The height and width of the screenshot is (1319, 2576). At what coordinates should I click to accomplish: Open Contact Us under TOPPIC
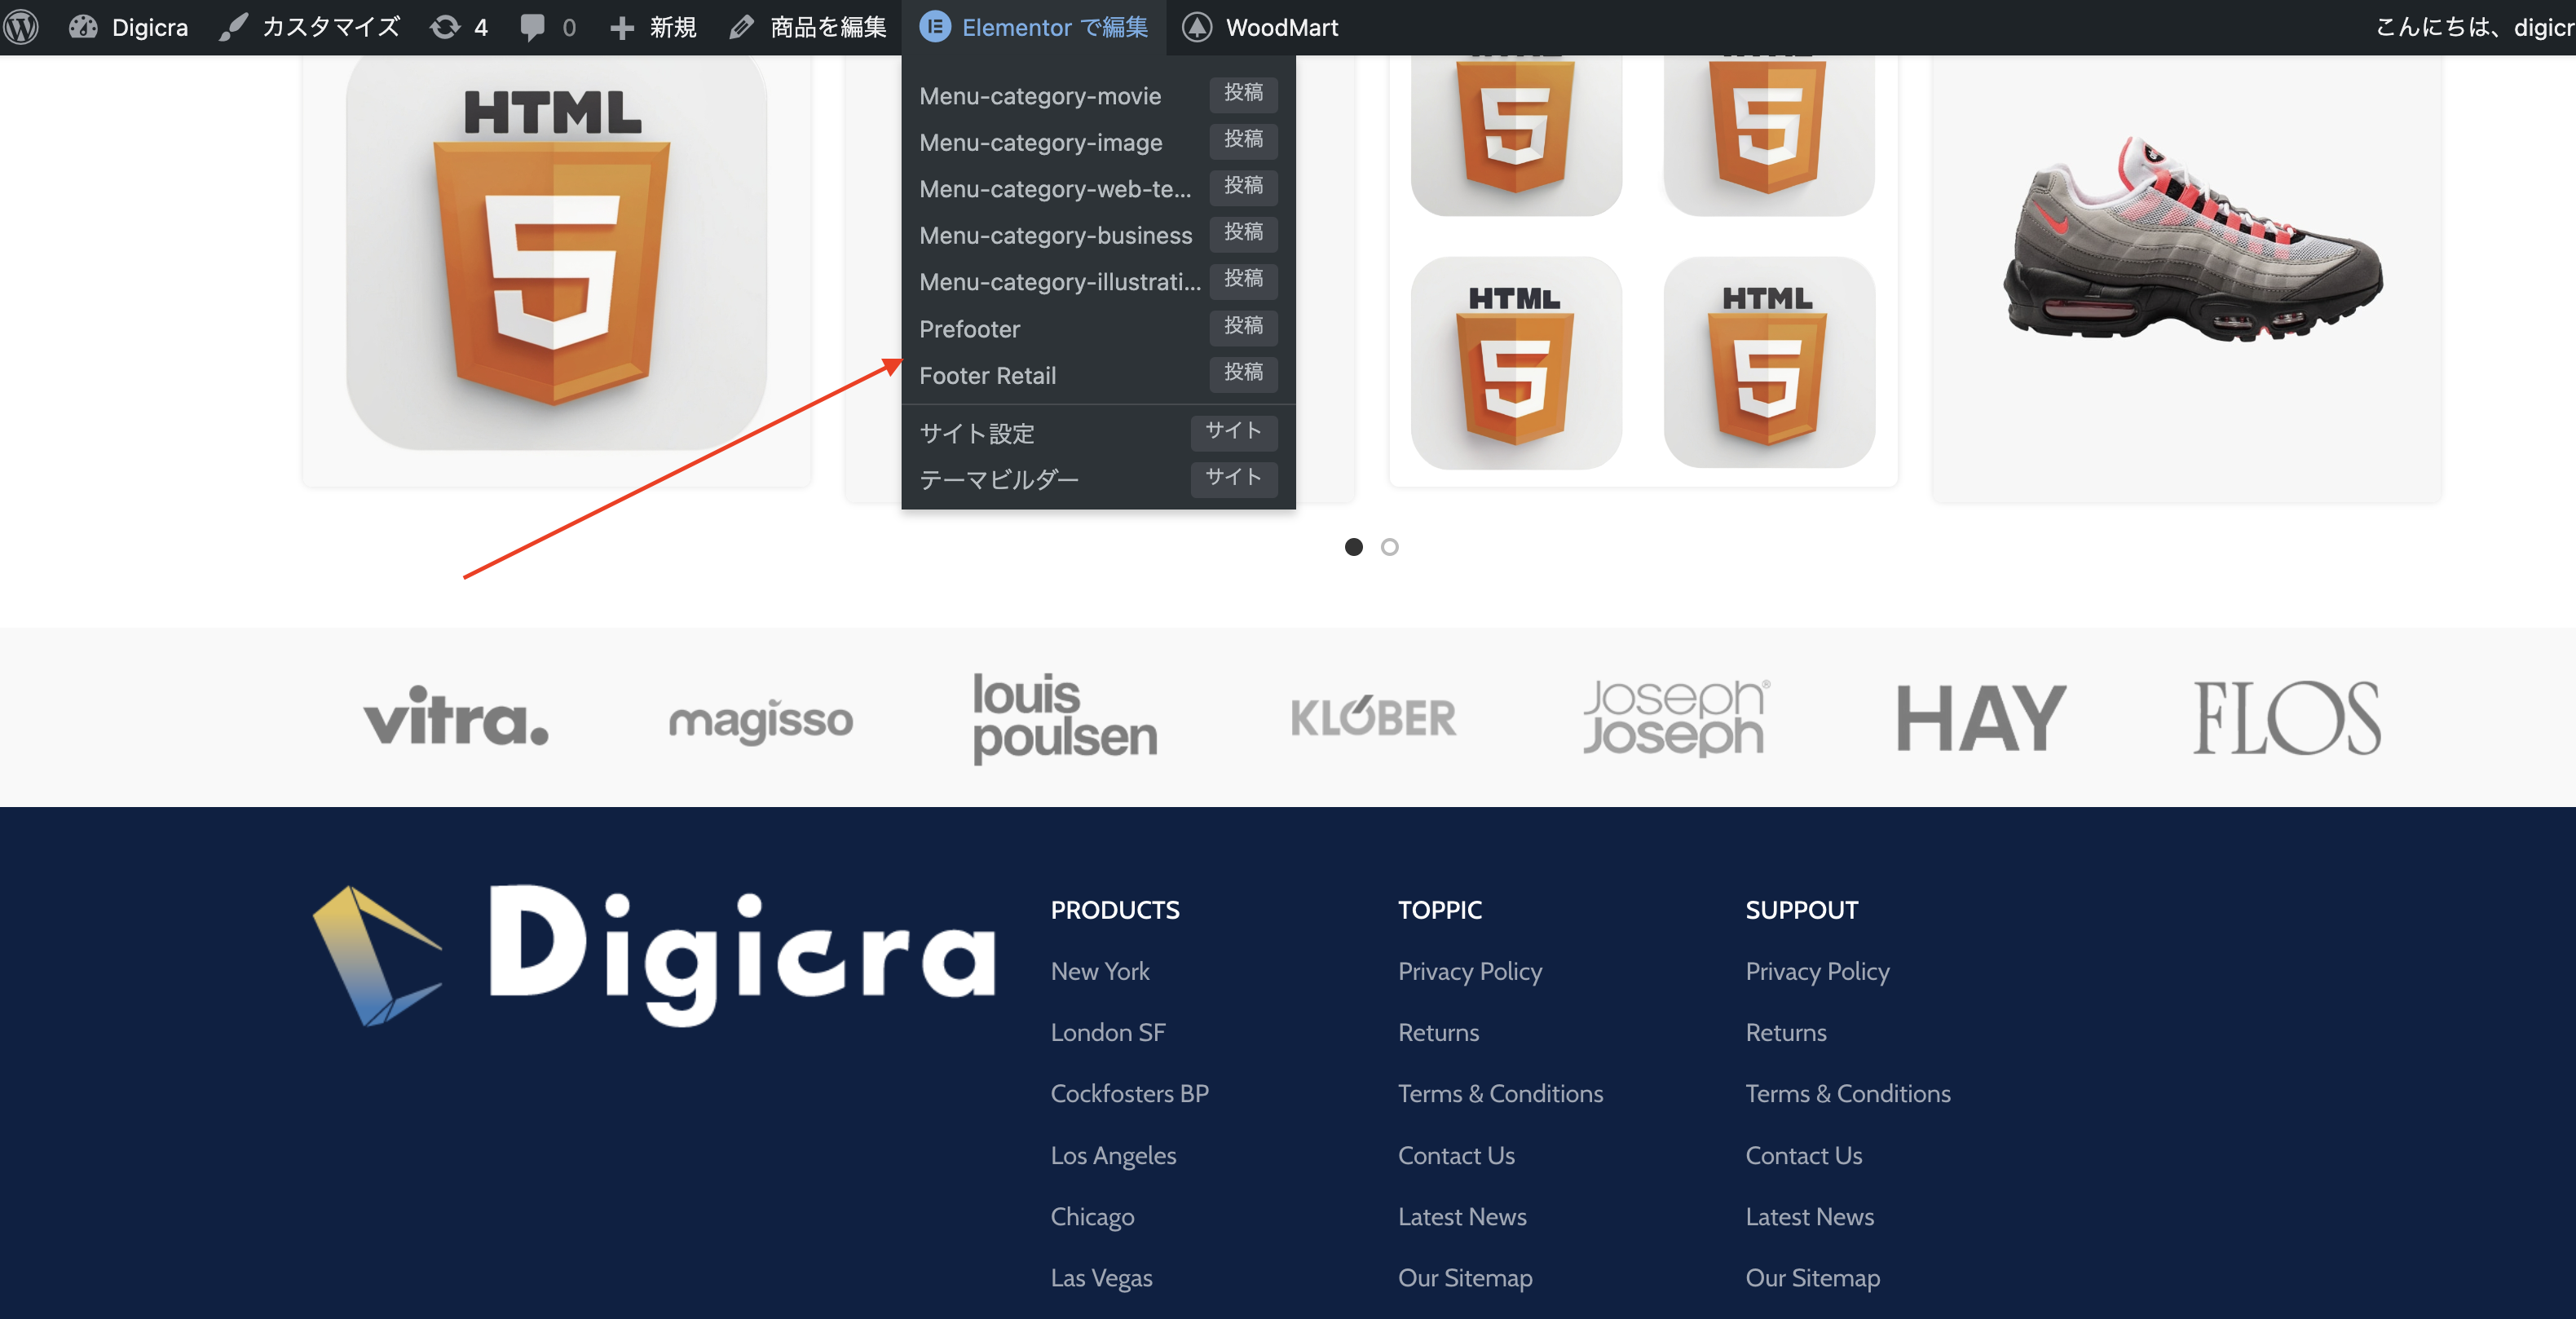[x=1456, y=1155]
